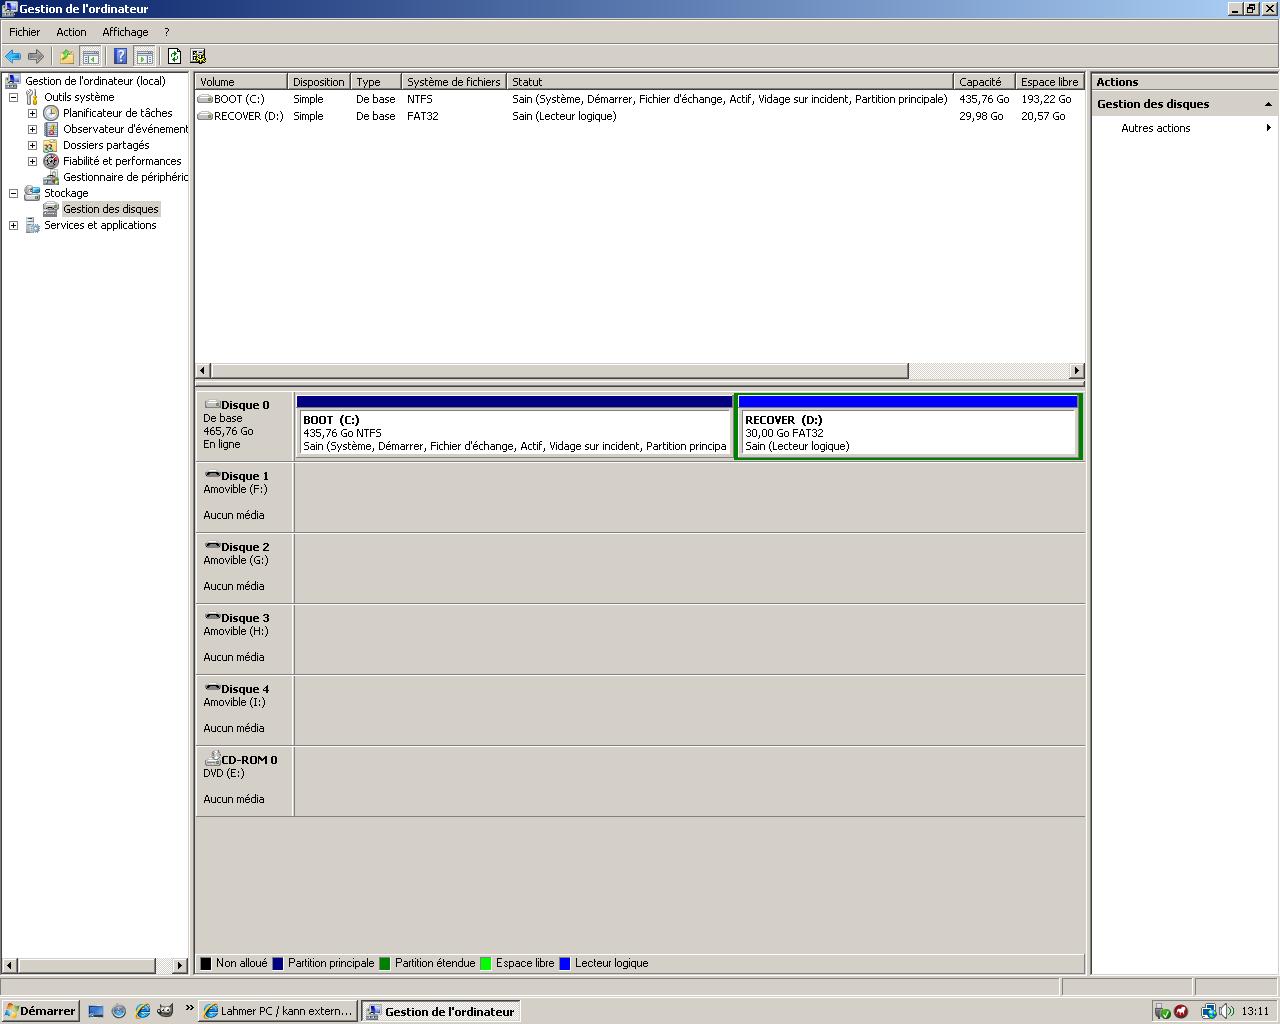The width and height of the screenshot is (1280, 1024).
Task: Click the Planificateur de tâches clock icon
Action: click(51, 113)
